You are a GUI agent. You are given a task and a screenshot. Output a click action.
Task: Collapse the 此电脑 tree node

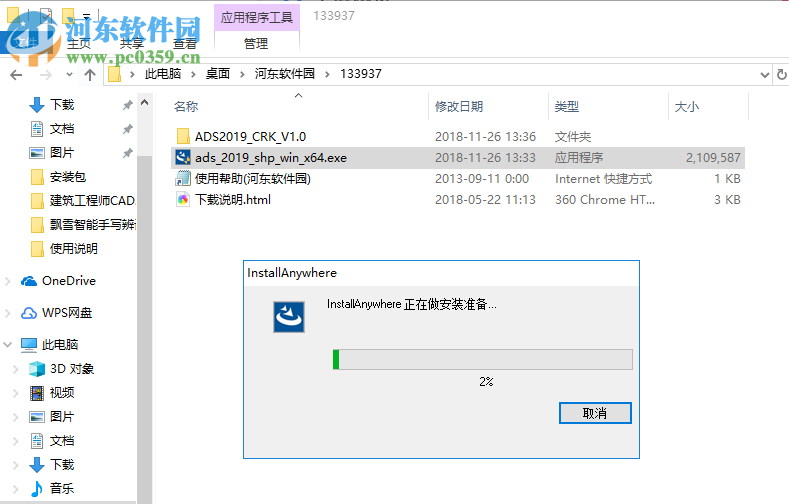pos(8,345)
